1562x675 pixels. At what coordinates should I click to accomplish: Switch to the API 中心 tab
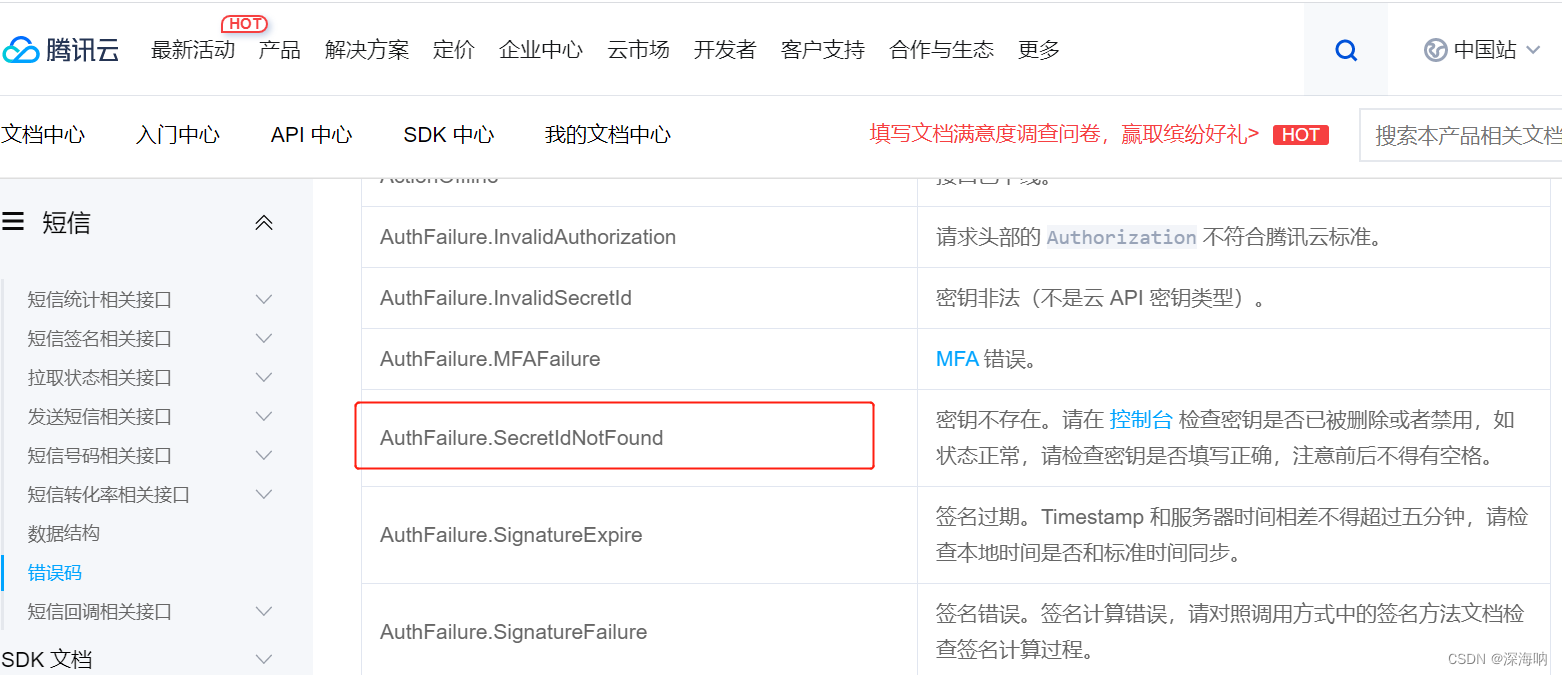pos(311,134)
